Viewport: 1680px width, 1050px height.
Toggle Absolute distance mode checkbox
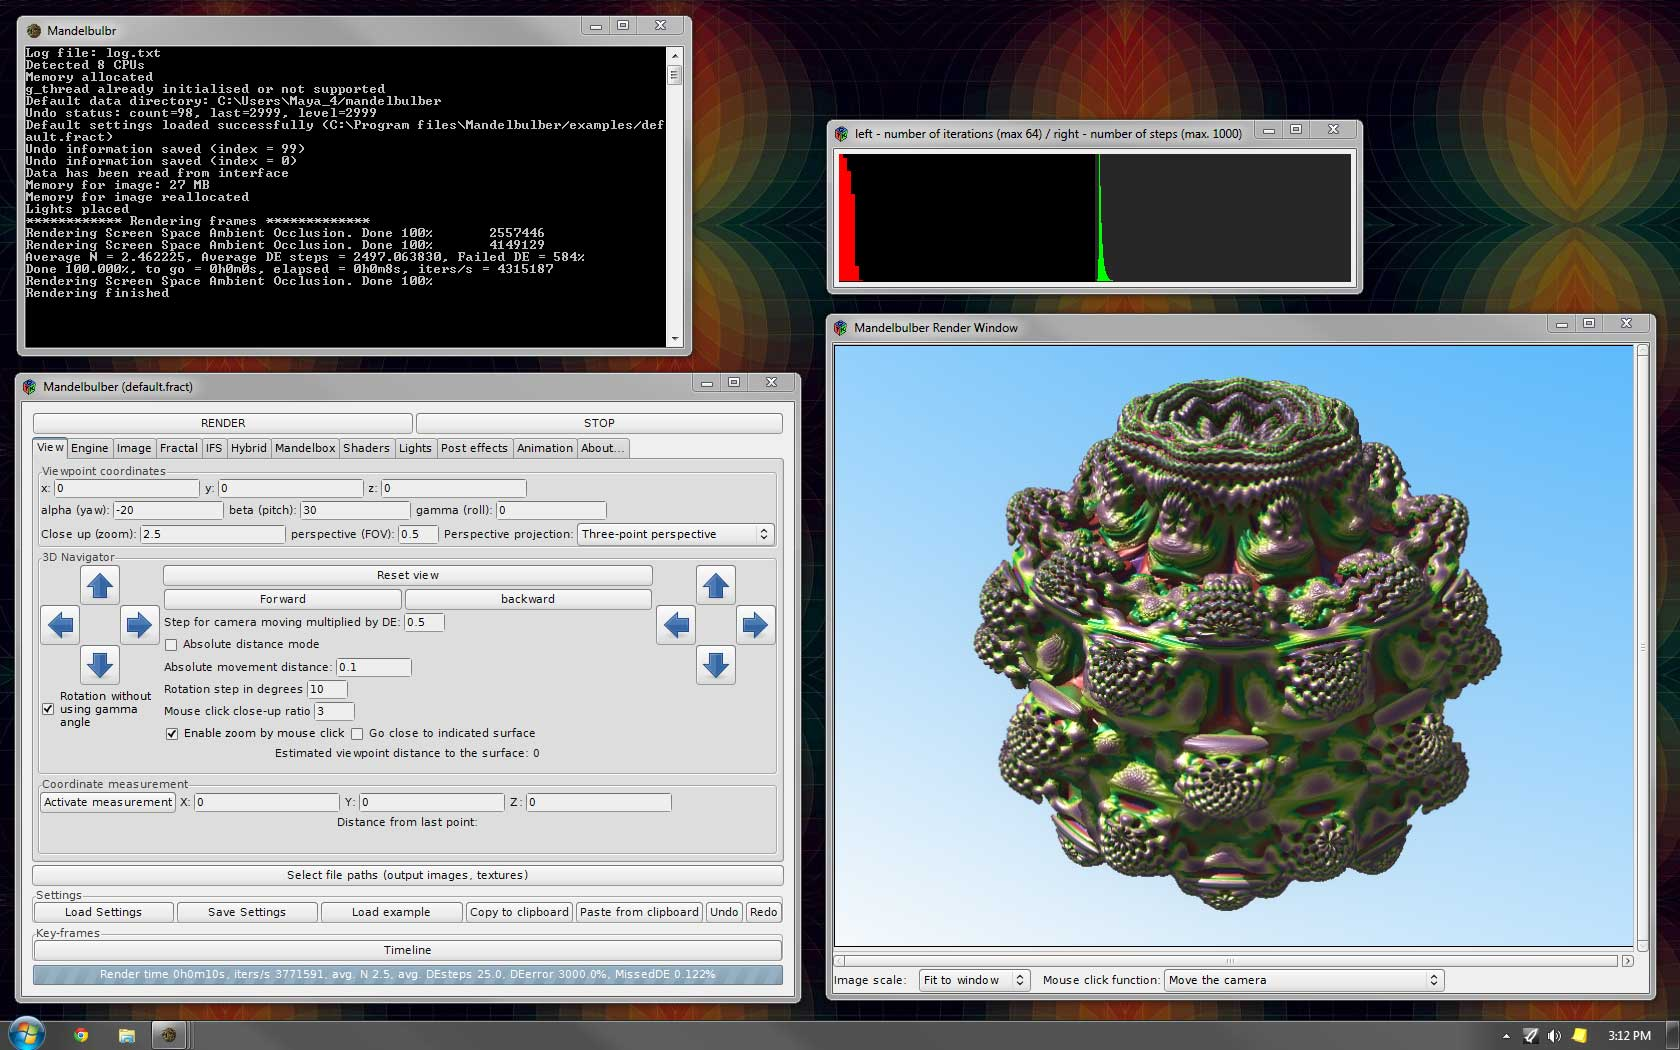[172, 644]
